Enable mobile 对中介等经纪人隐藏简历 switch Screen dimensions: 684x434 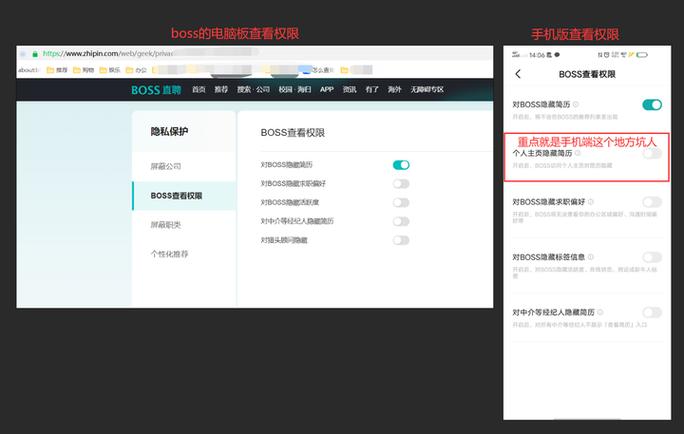(x=652, y=312)
